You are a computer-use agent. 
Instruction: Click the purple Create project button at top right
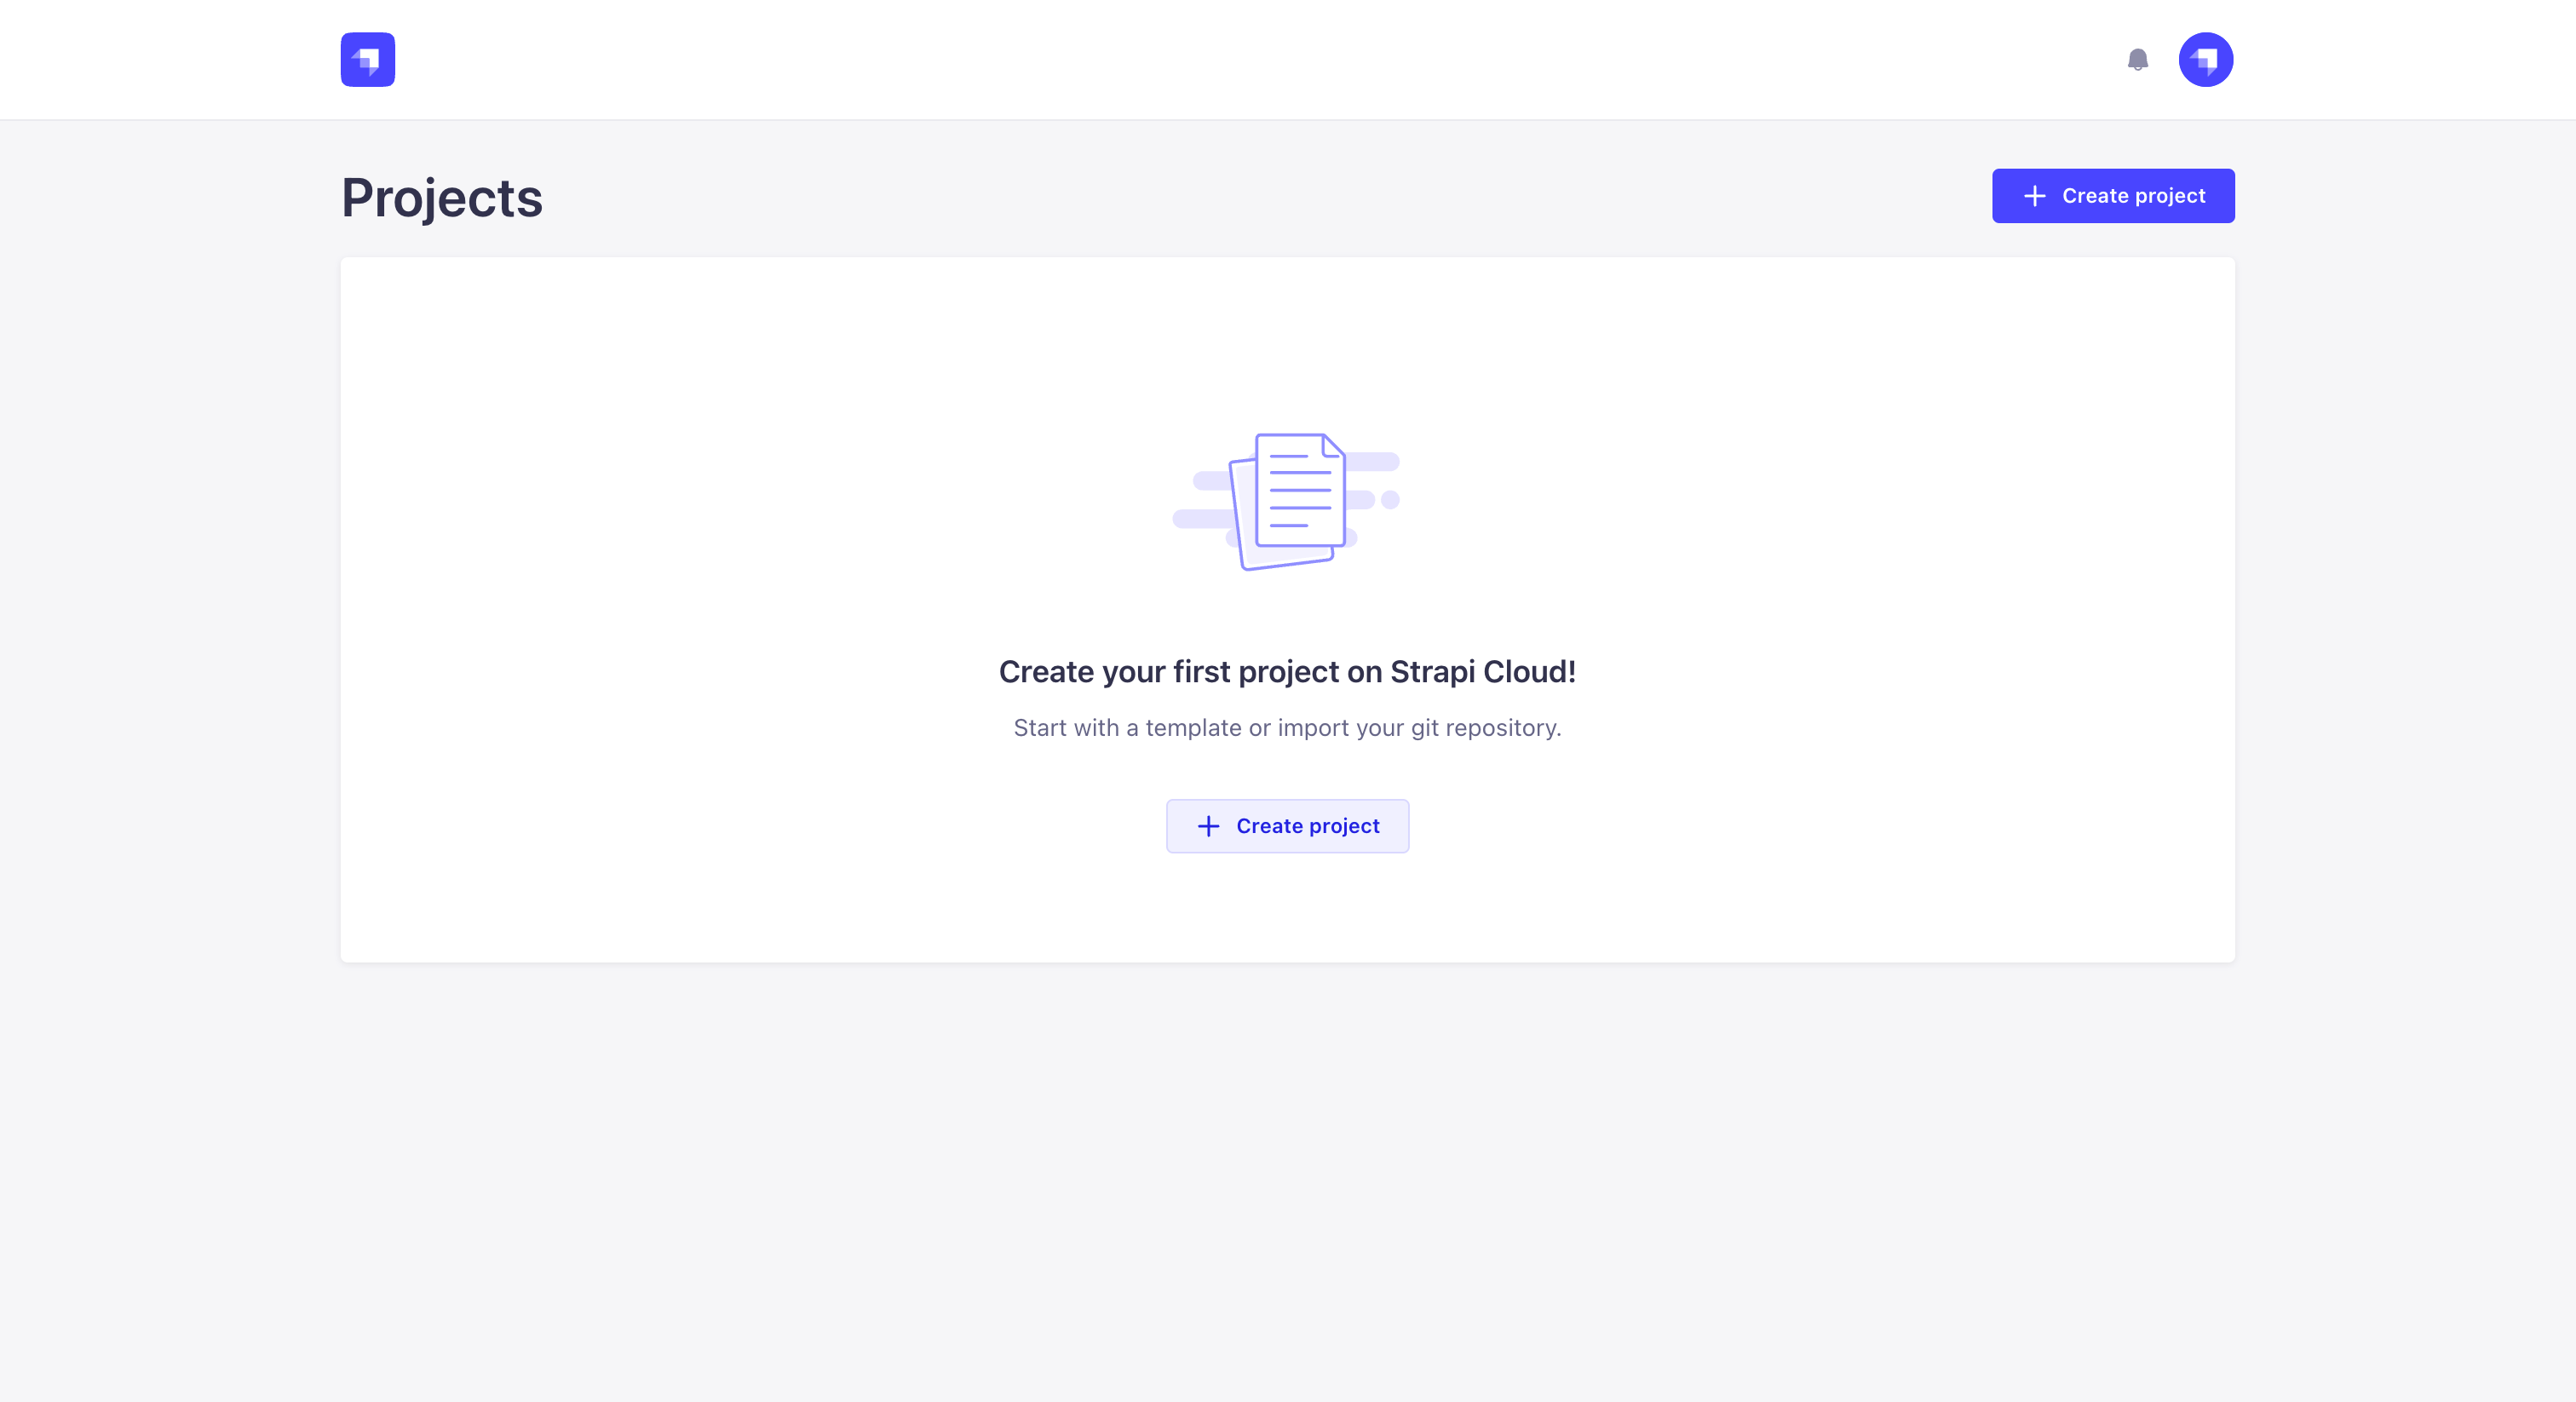click(x=2113, y=196)
